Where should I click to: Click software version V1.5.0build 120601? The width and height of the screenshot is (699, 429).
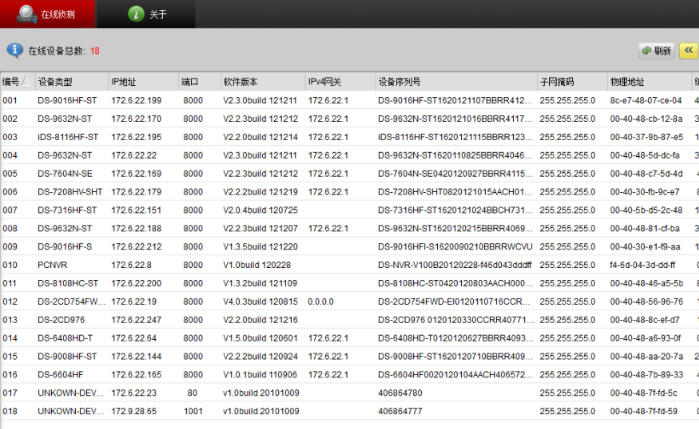coord(260,338)
